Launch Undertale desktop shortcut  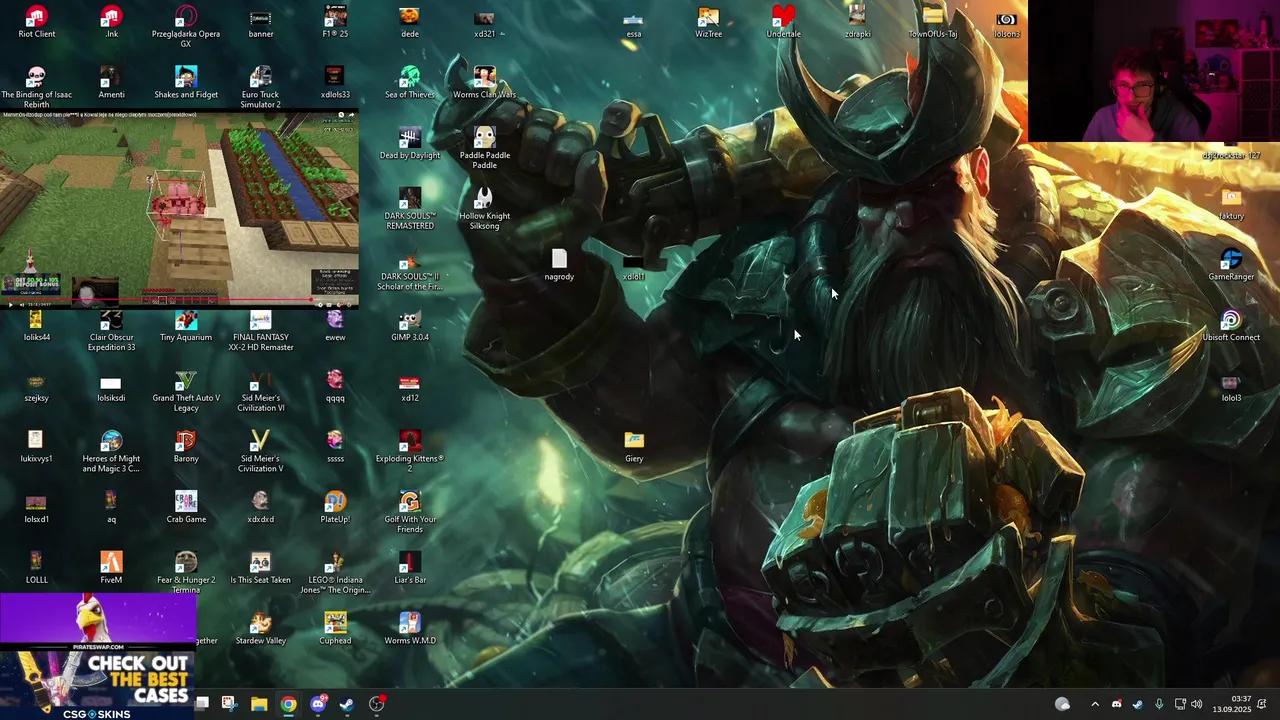click(783, 22)
